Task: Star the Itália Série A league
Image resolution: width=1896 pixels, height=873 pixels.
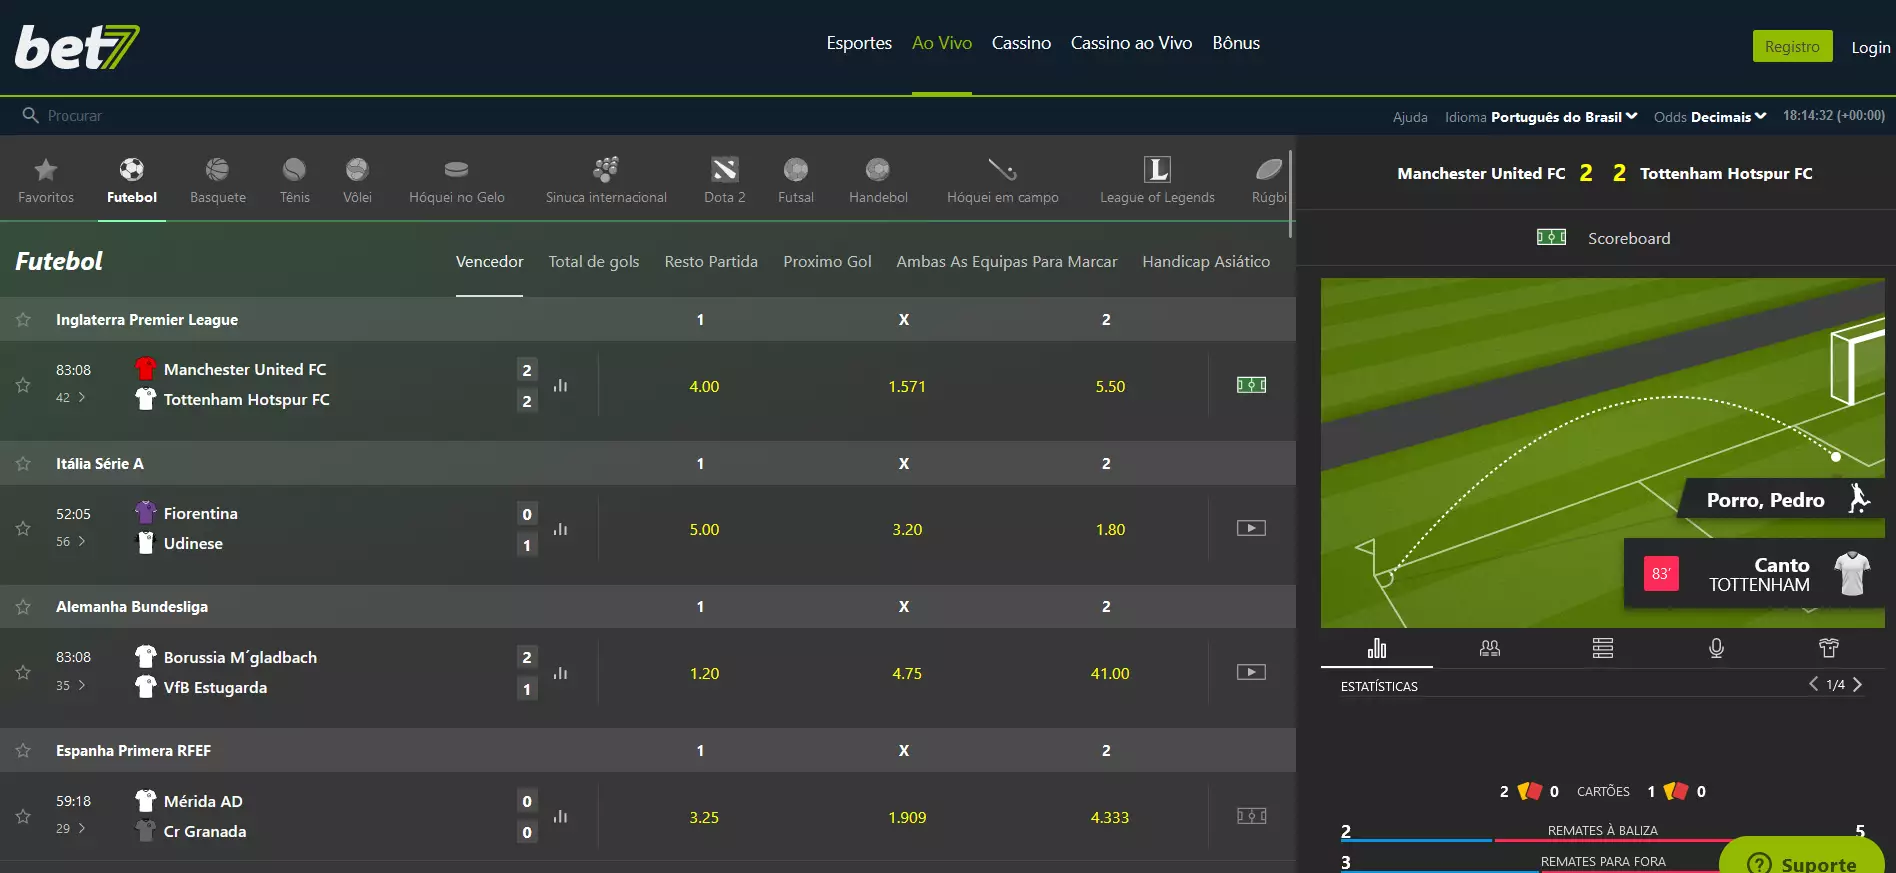Action: pyautogui.click(x=23, y=464)
